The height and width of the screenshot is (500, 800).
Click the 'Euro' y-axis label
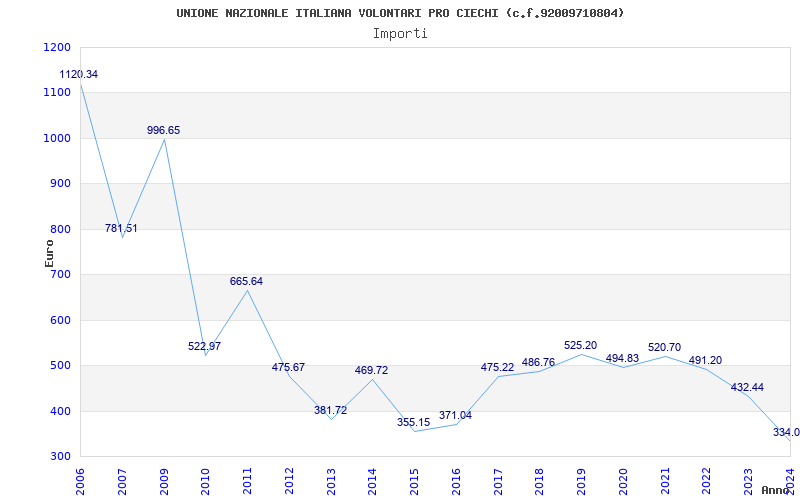click(x=49, y=253)
